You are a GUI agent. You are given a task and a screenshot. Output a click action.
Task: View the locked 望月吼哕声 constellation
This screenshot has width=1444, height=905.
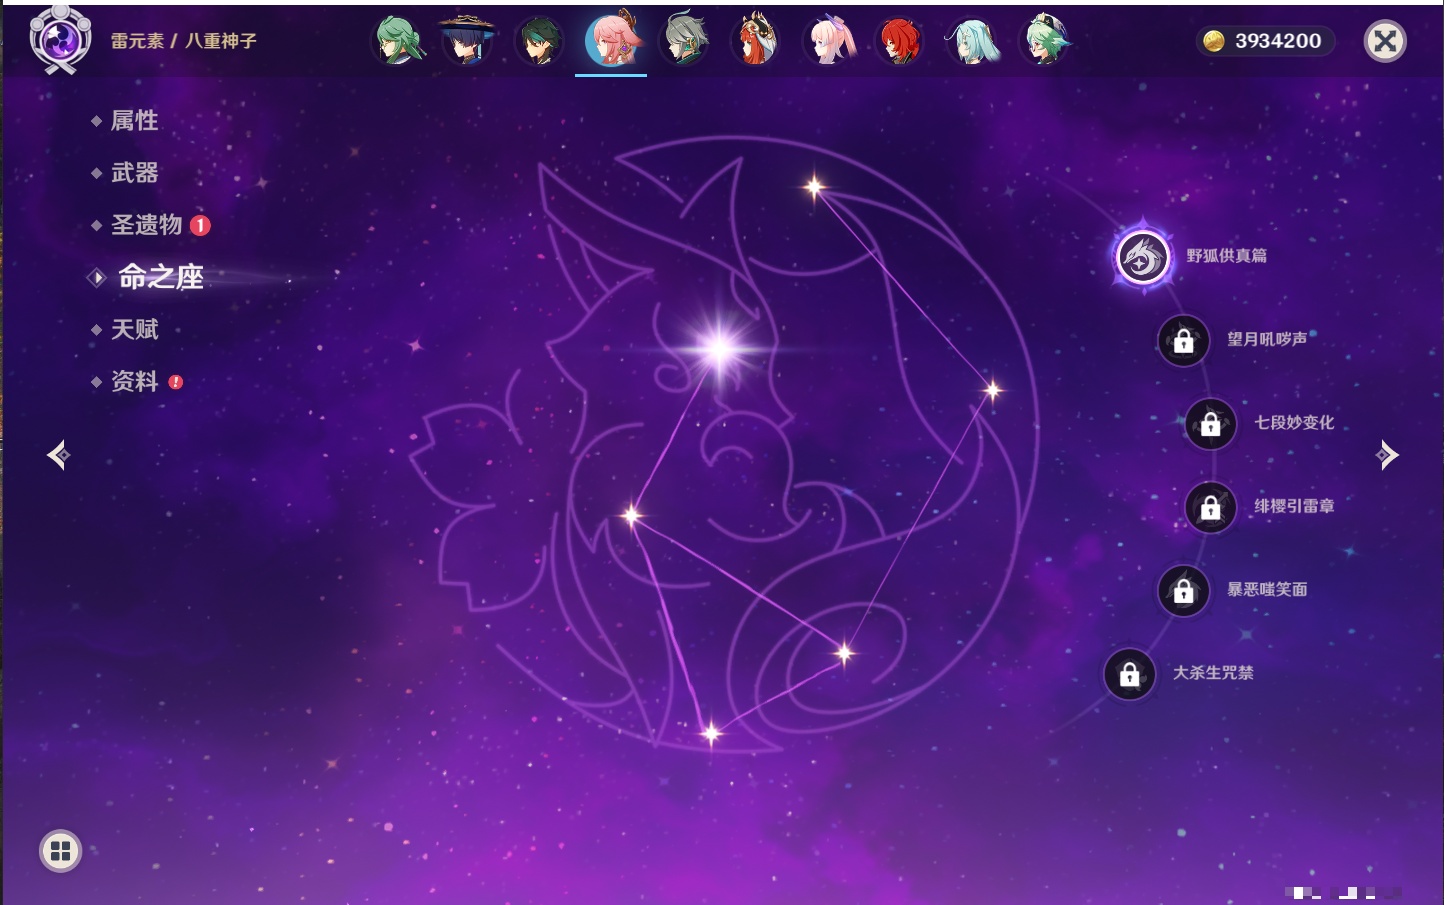pos(1184,341)
